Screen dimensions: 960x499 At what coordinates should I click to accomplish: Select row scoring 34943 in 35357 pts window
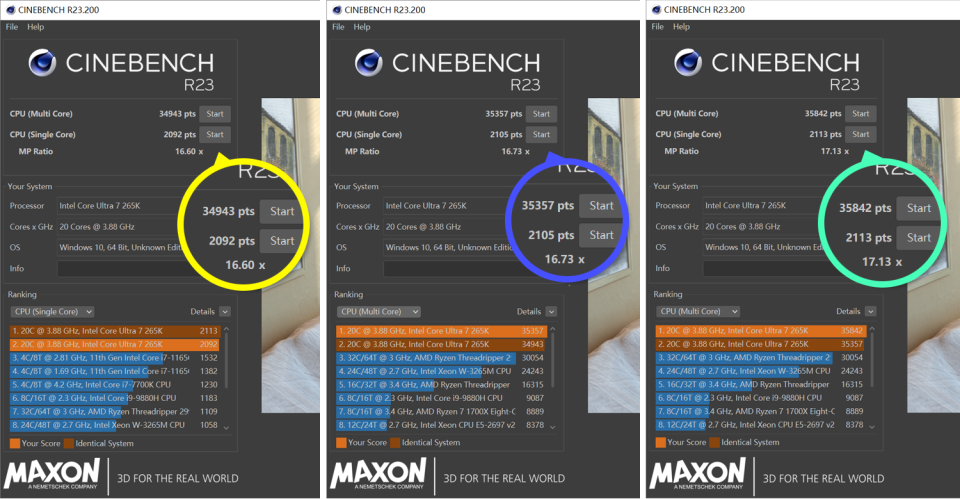pos(441,344)
